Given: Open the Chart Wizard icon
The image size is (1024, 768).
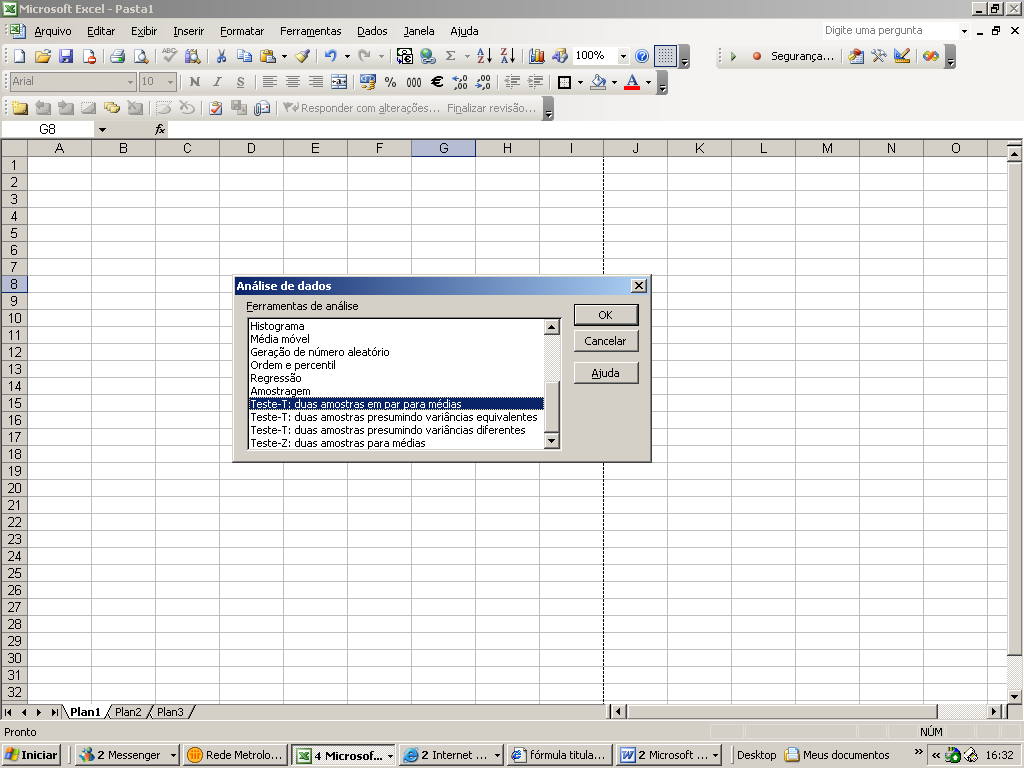Looking at the screenshot, I should pos(537,56).
